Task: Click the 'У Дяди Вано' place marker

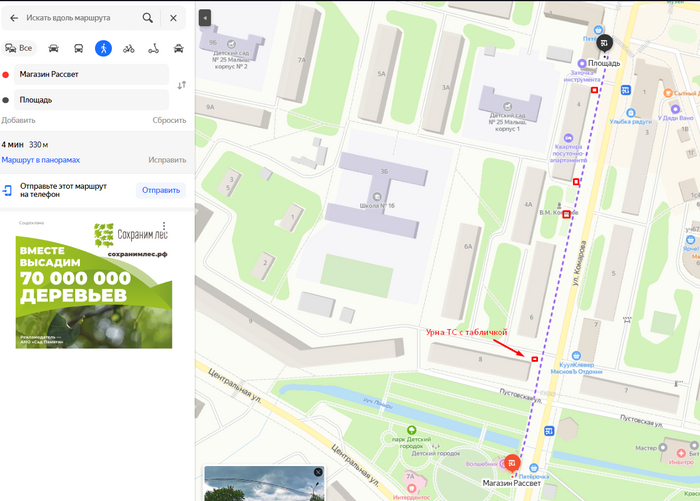Action: tap(675, 109)
